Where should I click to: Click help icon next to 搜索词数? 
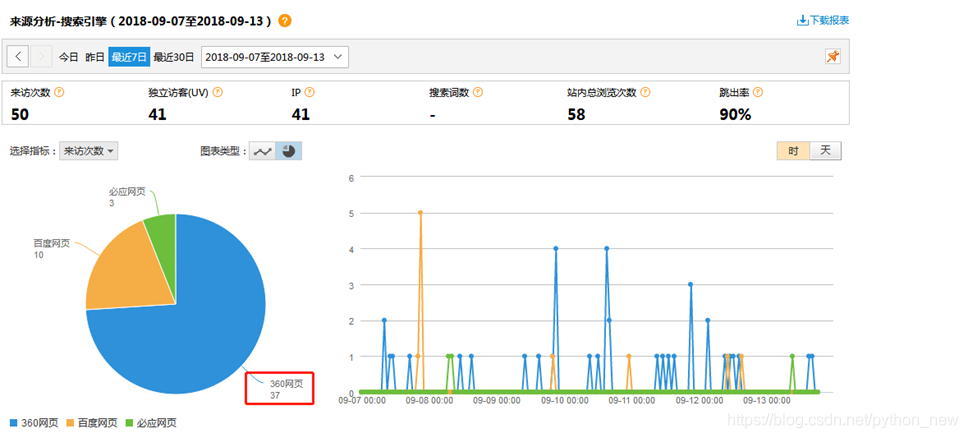(478, 92)
